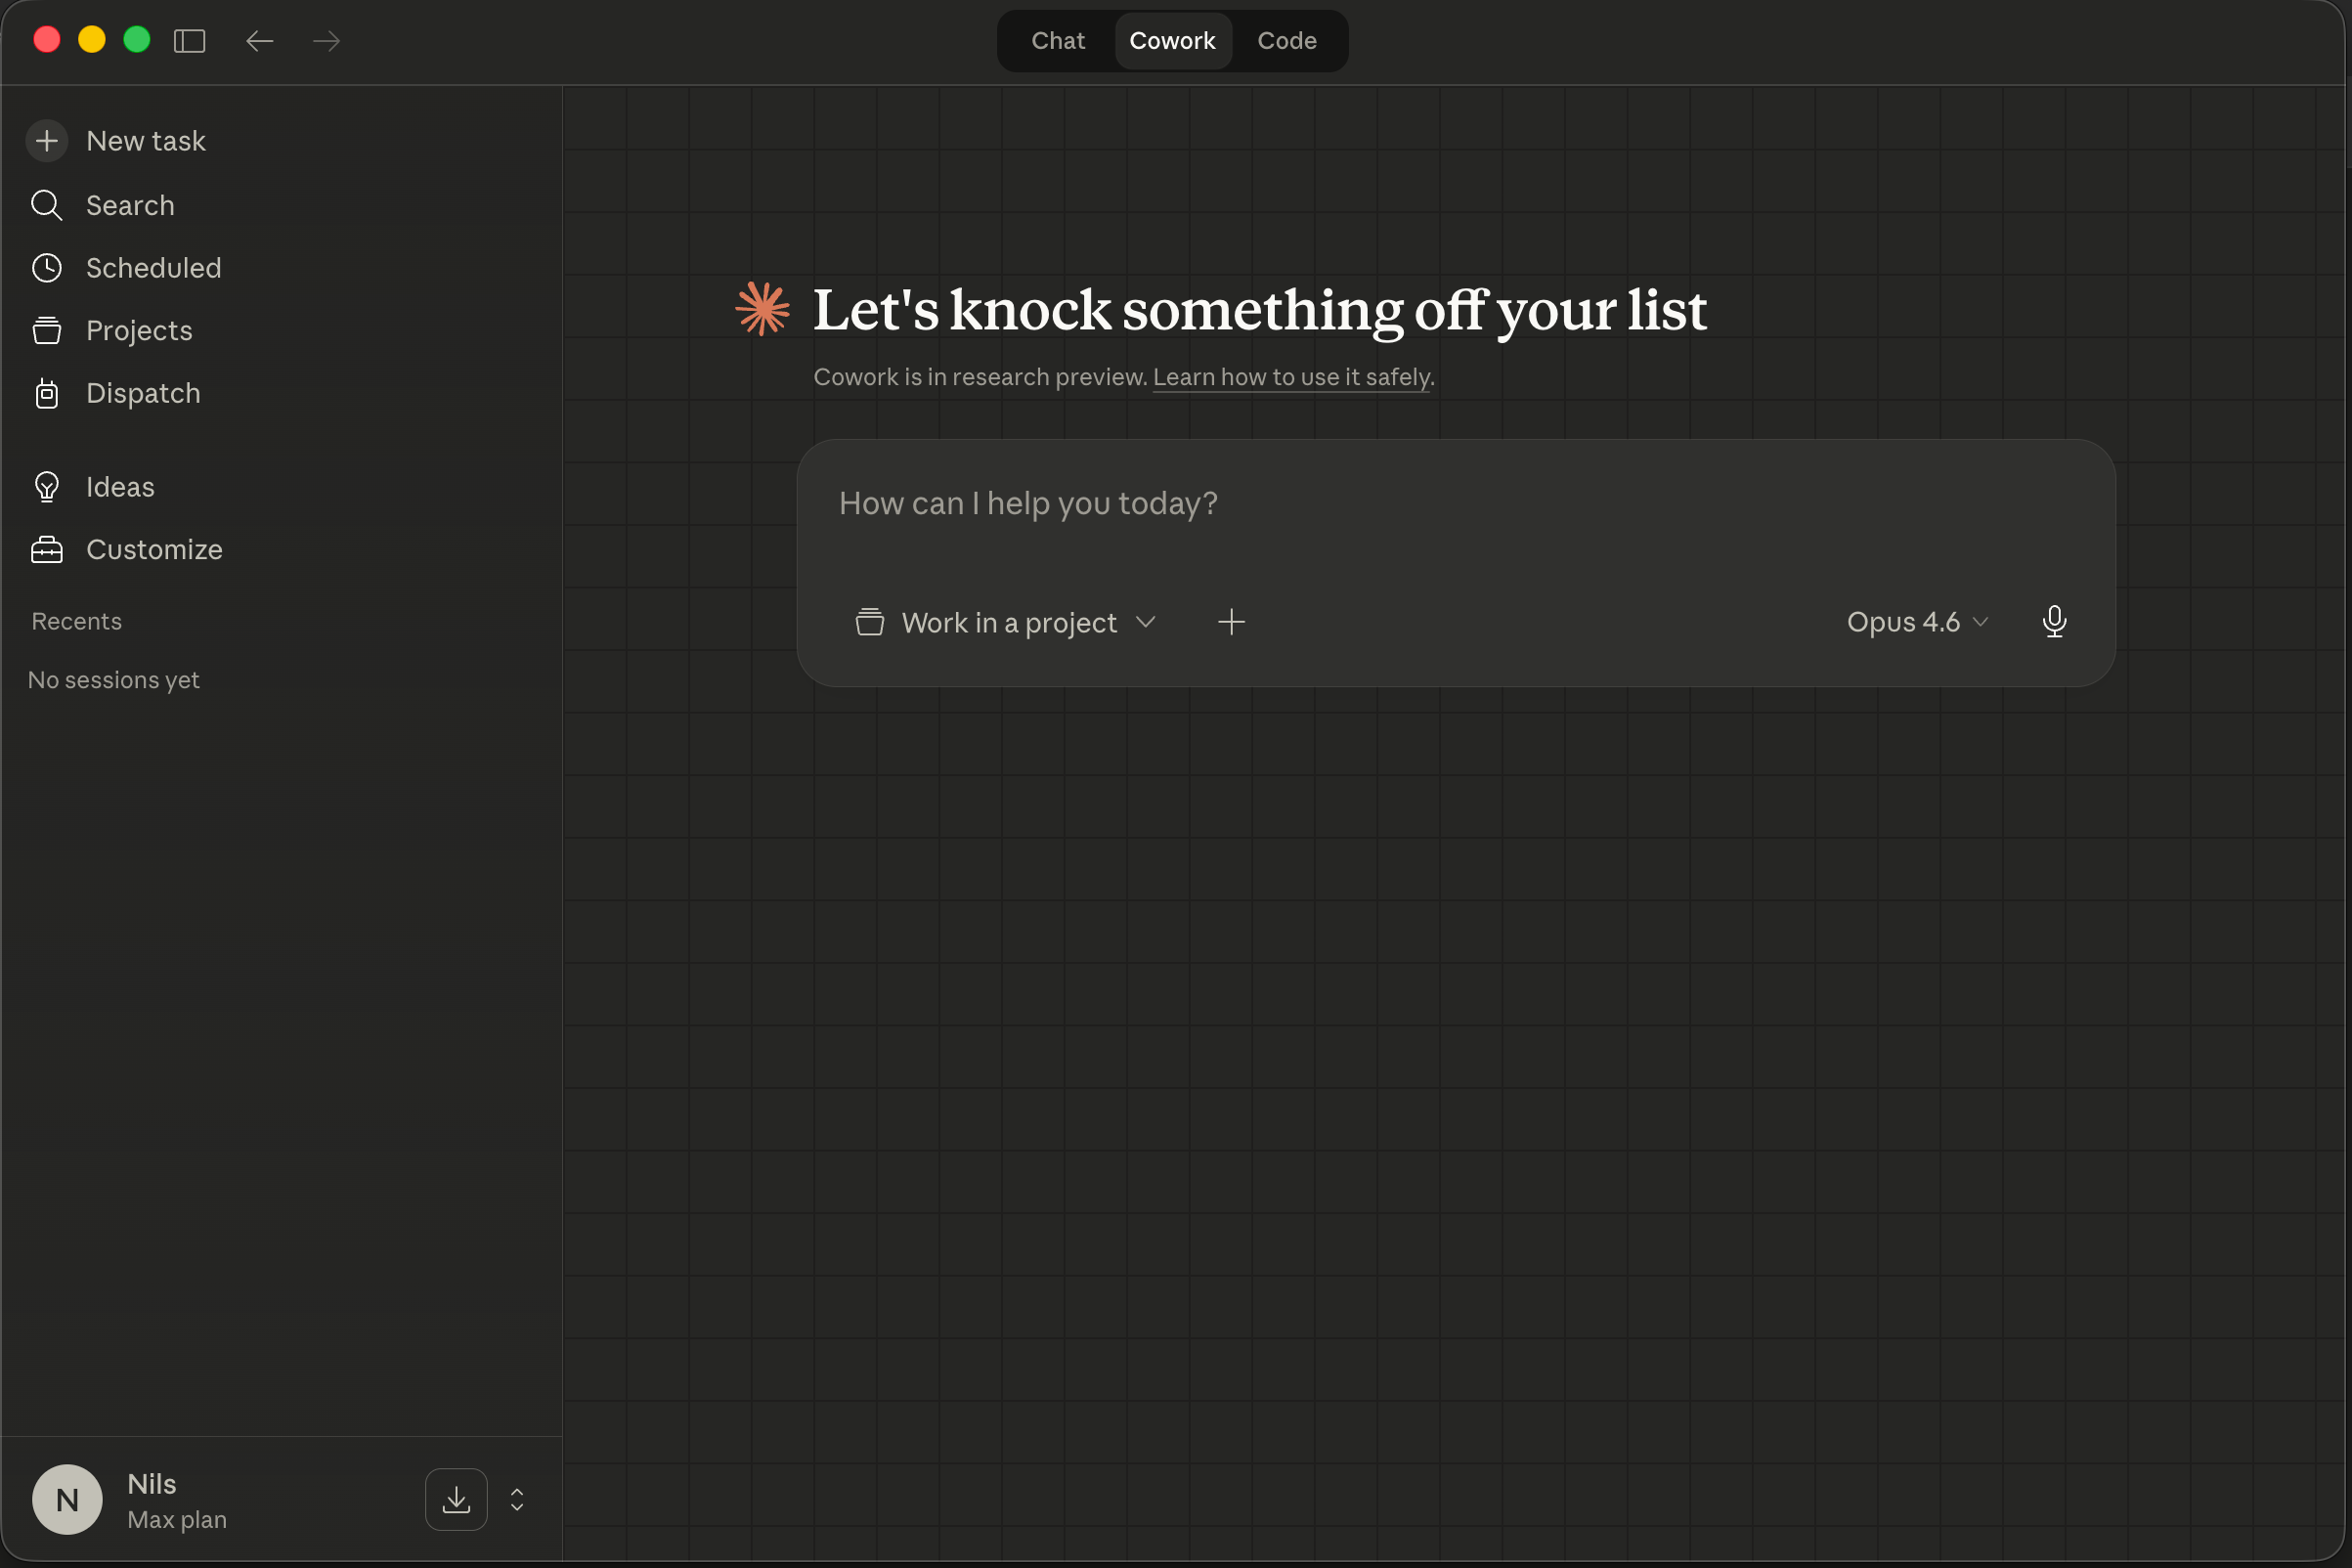The width and height of the screenshot is (2352, 1568).
Task: Open Search from the sidebar
Action: coord(103,205)
